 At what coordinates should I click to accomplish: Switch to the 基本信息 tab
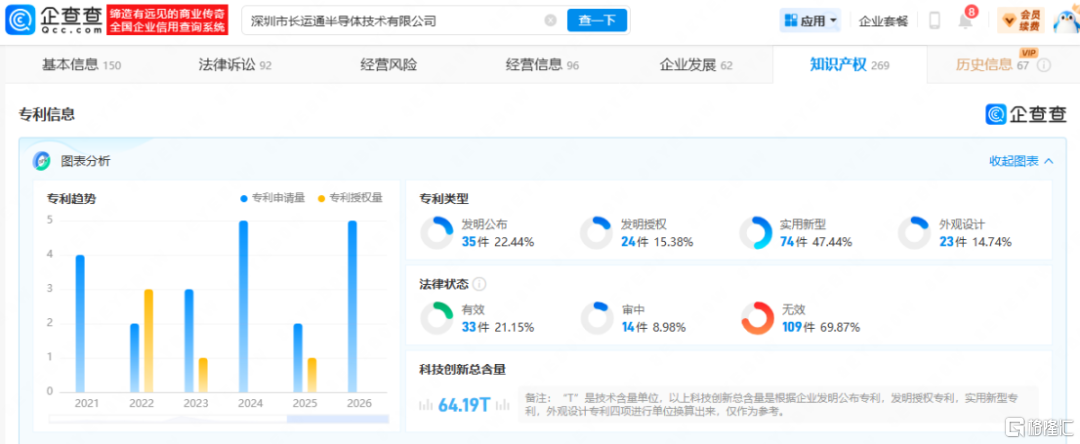tap(81, 65)
